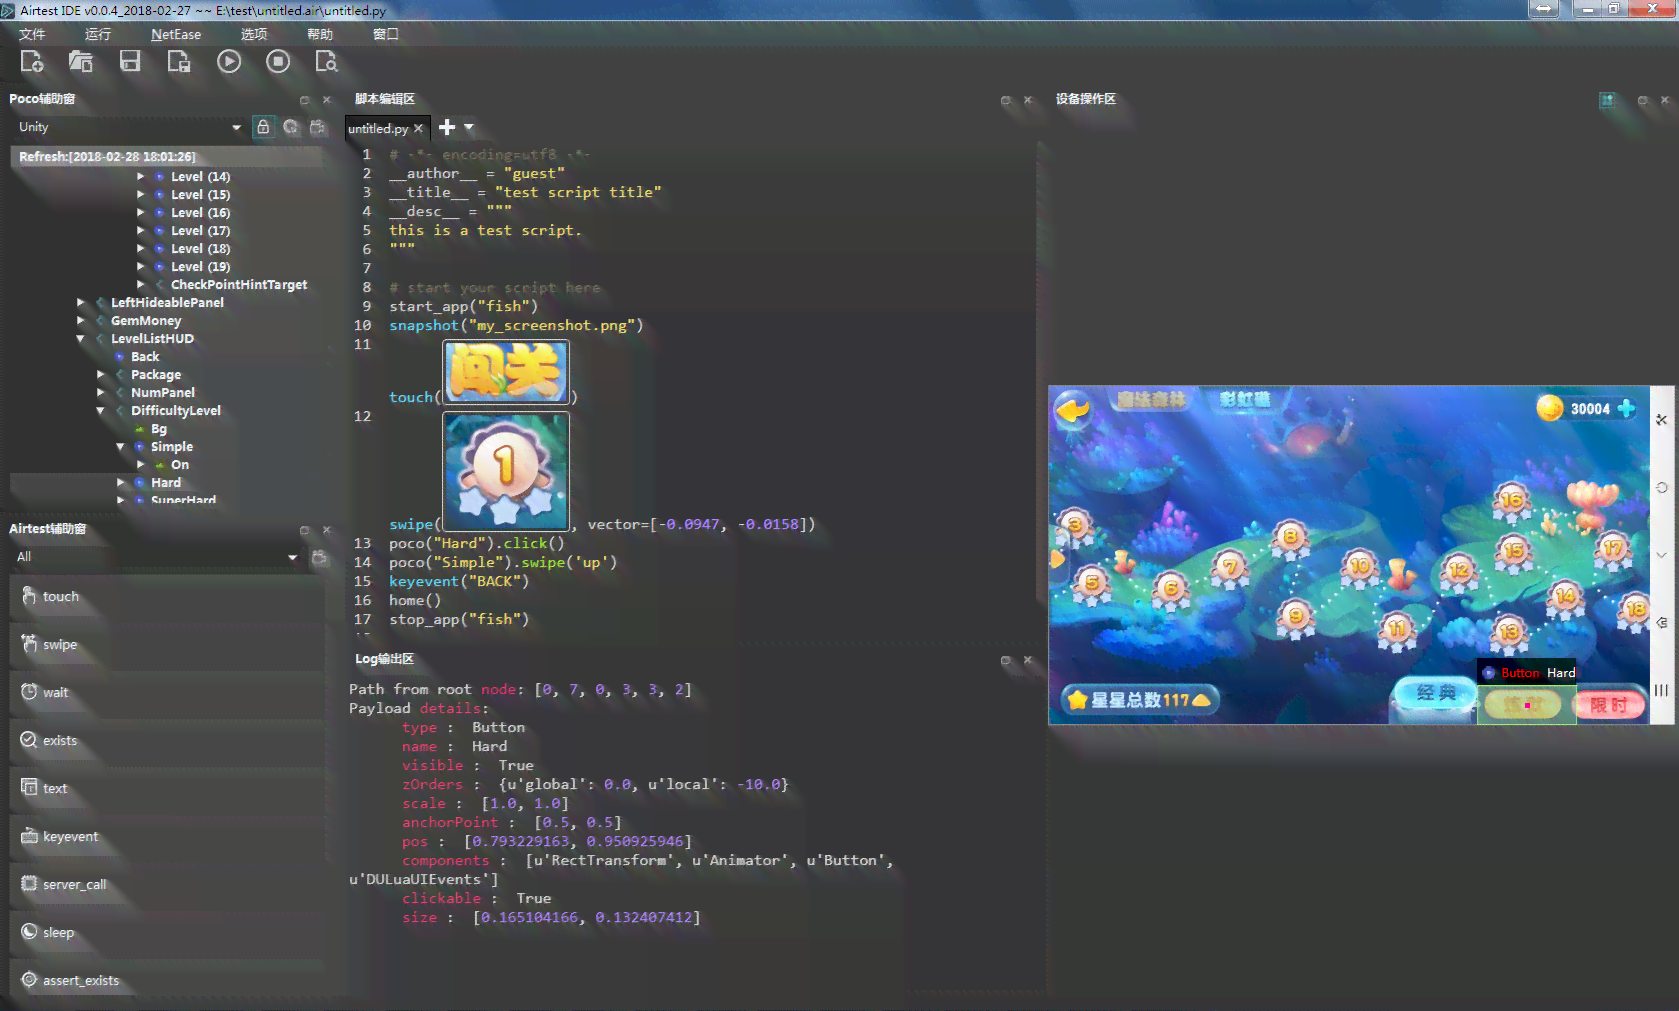Open an existing script from folder
This screenshot has height=1011, width=1679.
point(81,62)
